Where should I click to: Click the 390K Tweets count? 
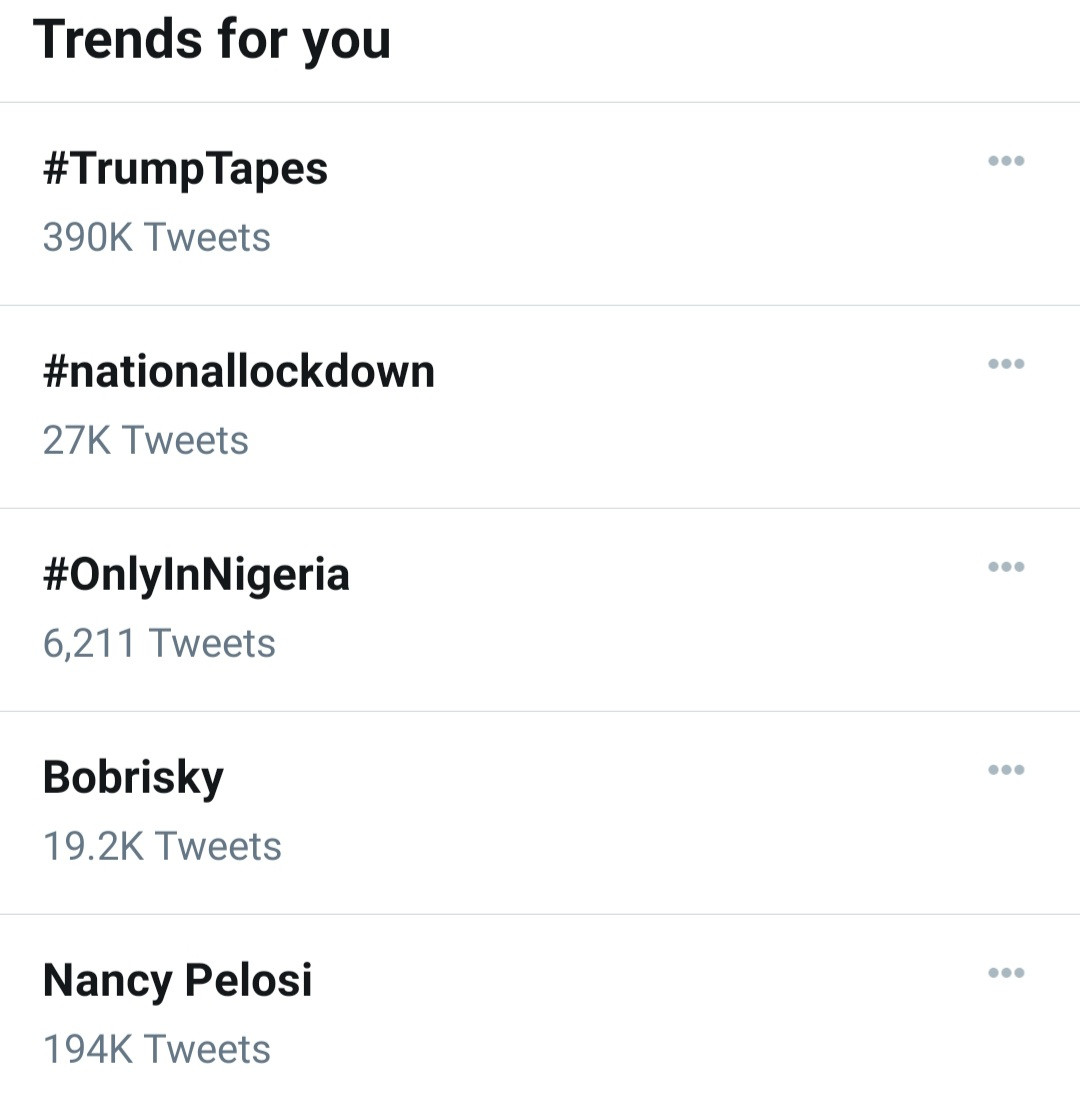click(x=157, y=238)
